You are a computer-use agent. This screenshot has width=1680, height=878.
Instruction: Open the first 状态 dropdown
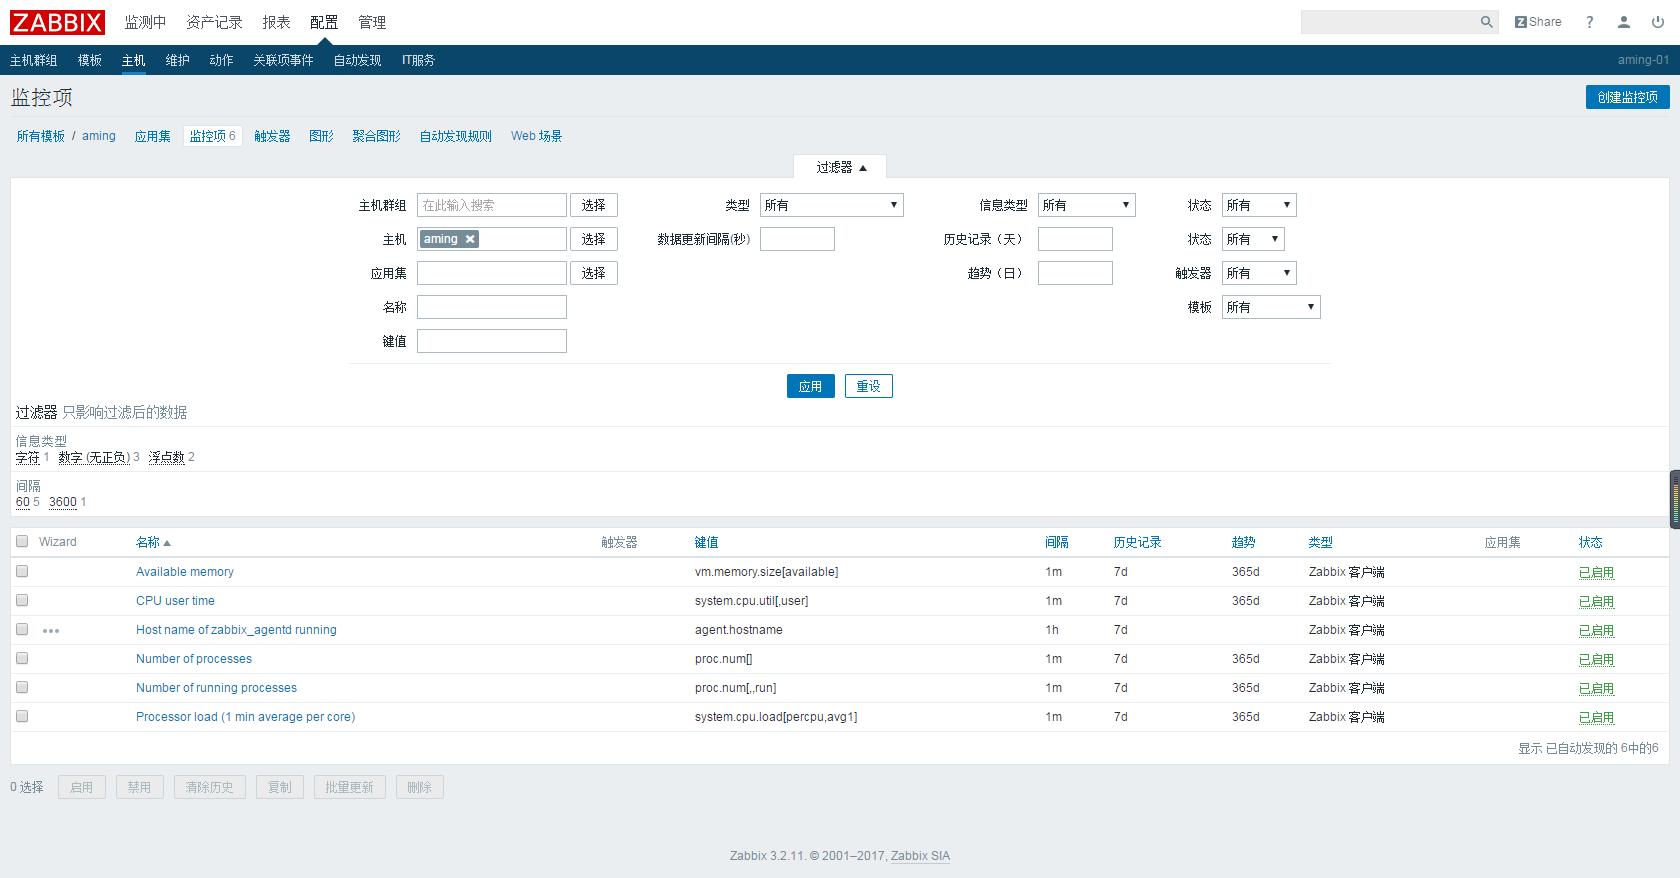[x=1259, y=205]
